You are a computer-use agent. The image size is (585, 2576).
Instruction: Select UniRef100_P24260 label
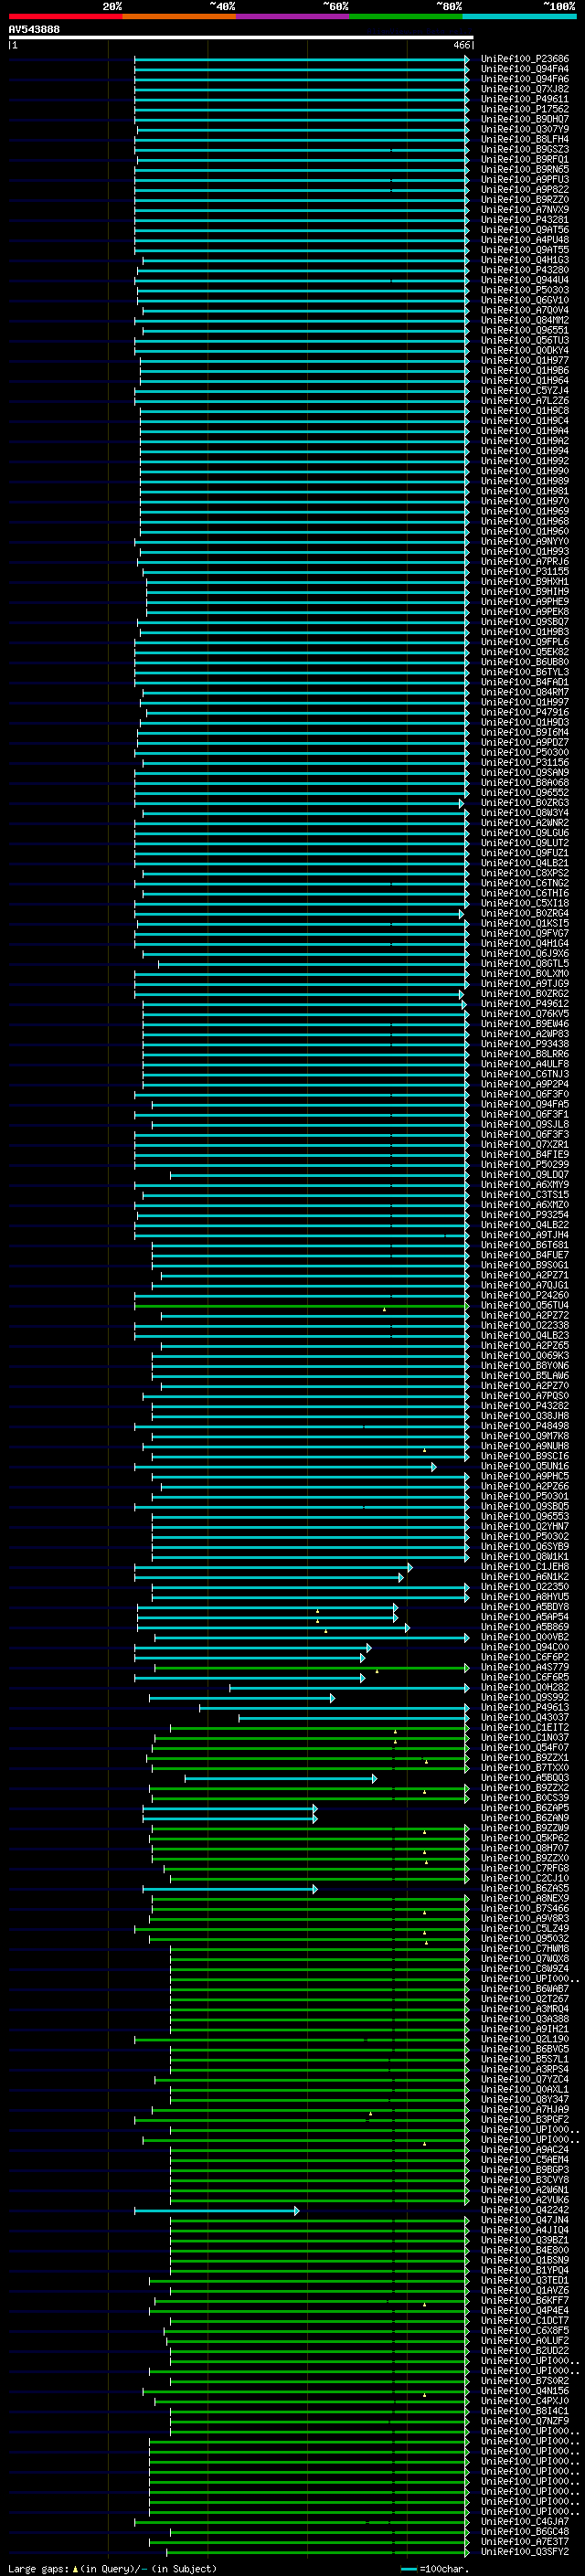pos(525,1295)
